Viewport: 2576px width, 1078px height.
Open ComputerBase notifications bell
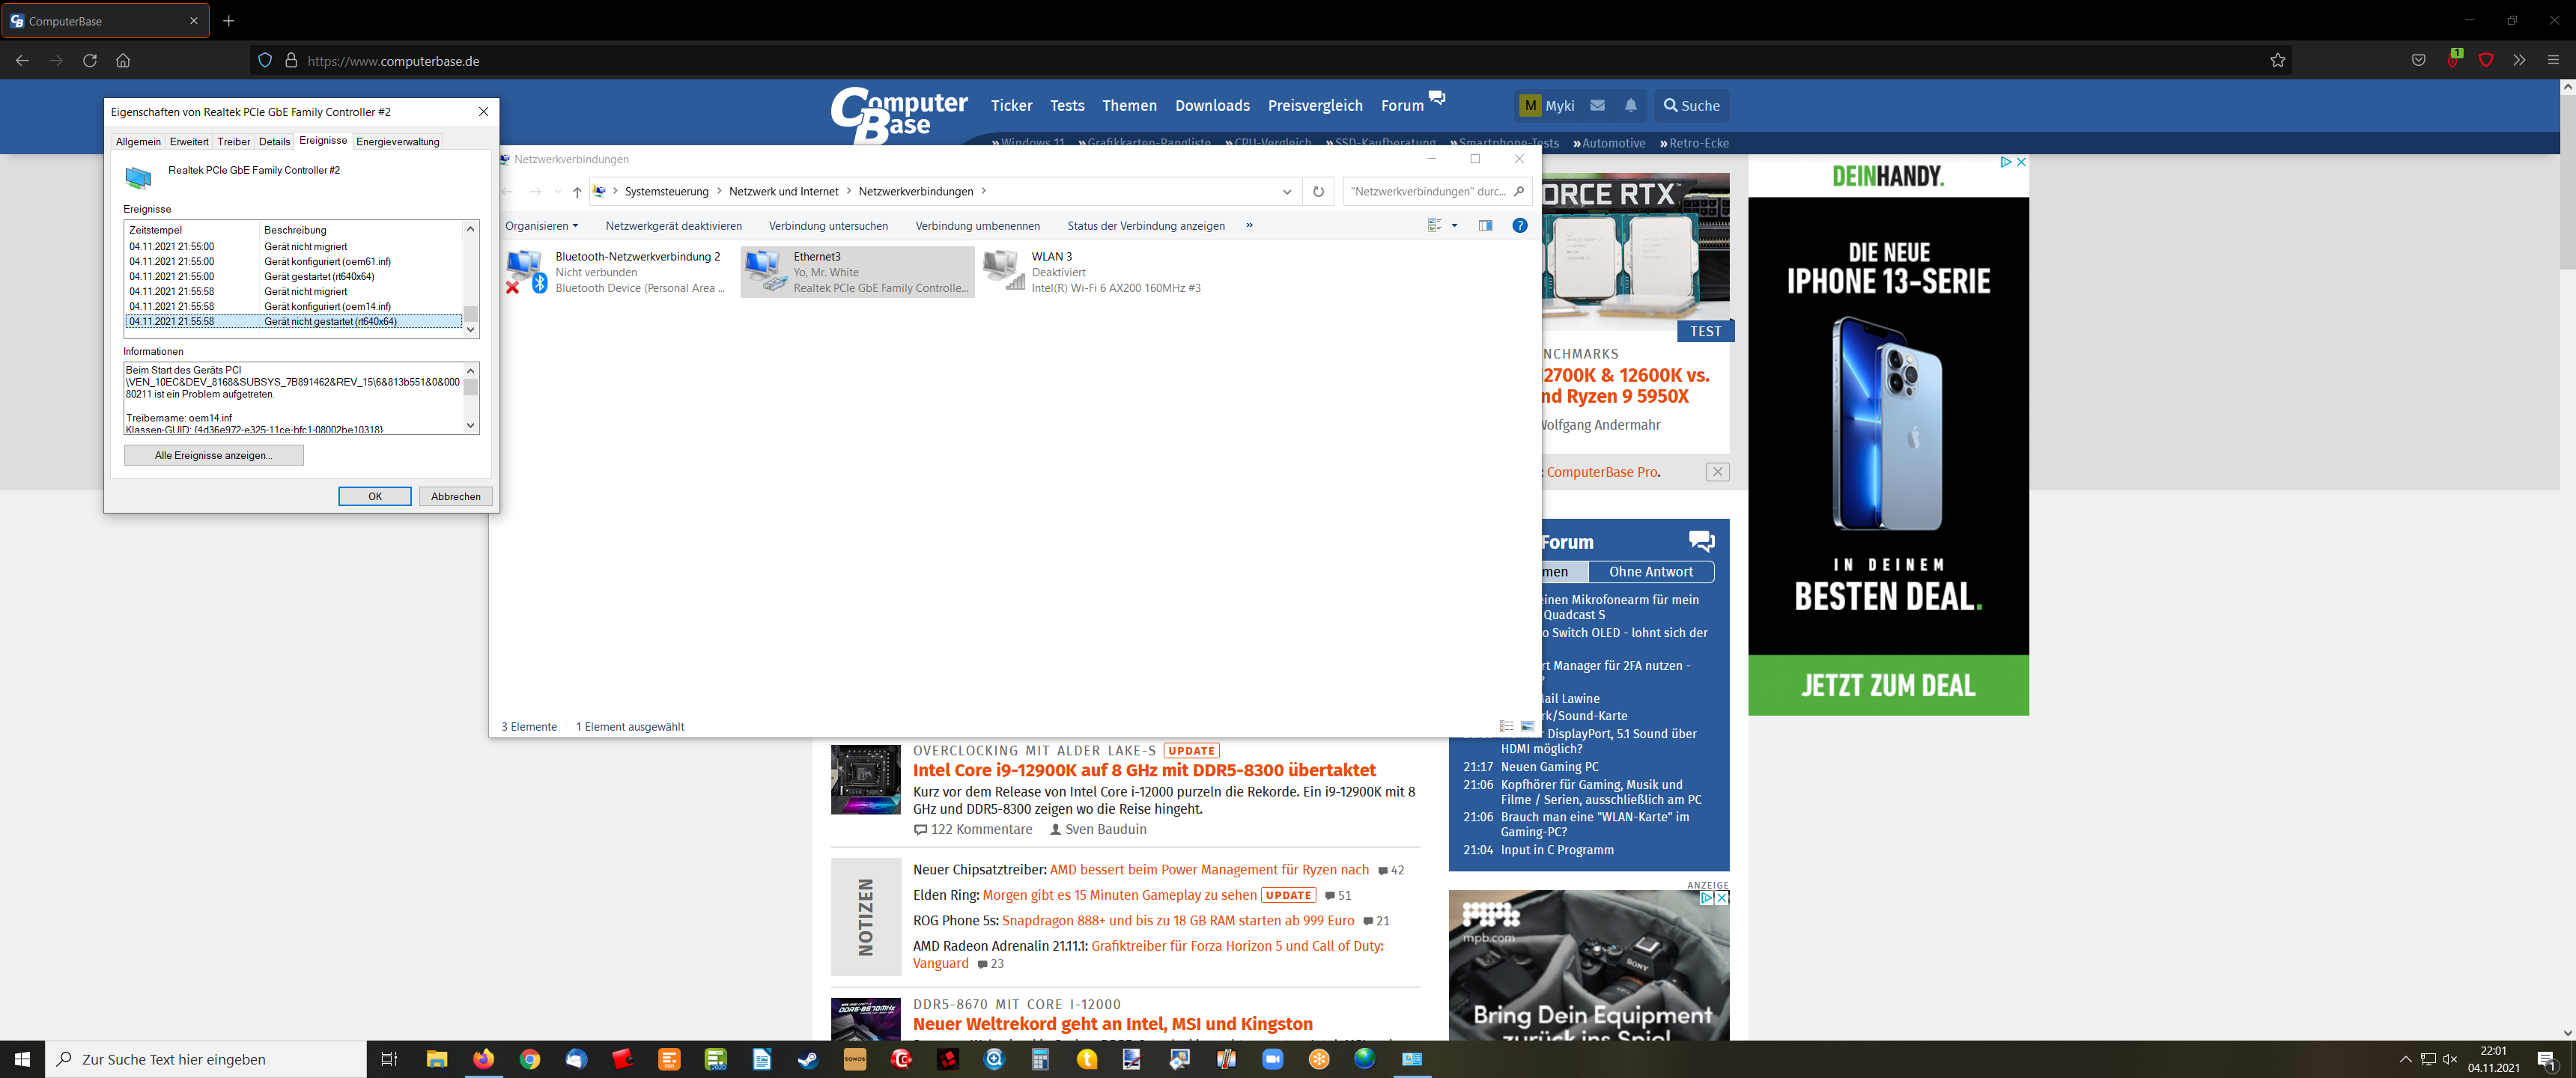click(1631, 105)
